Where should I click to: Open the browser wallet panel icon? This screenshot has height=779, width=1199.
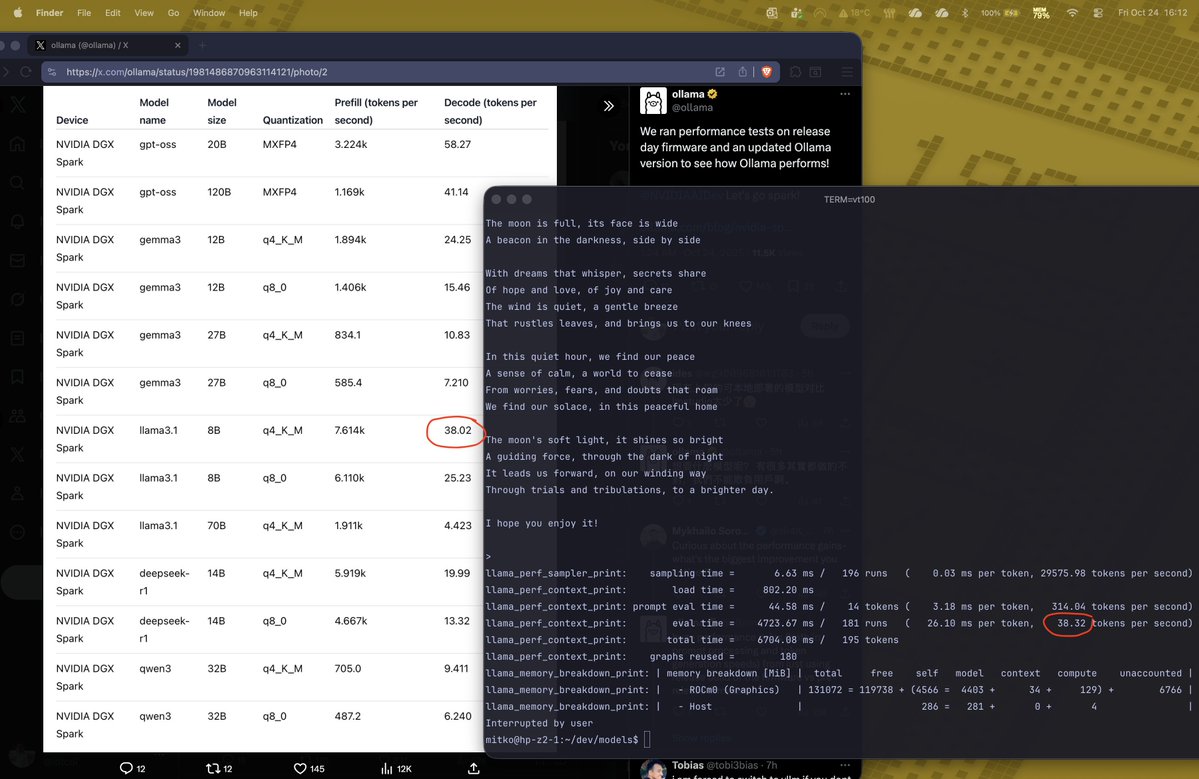(x=816, y=72)
